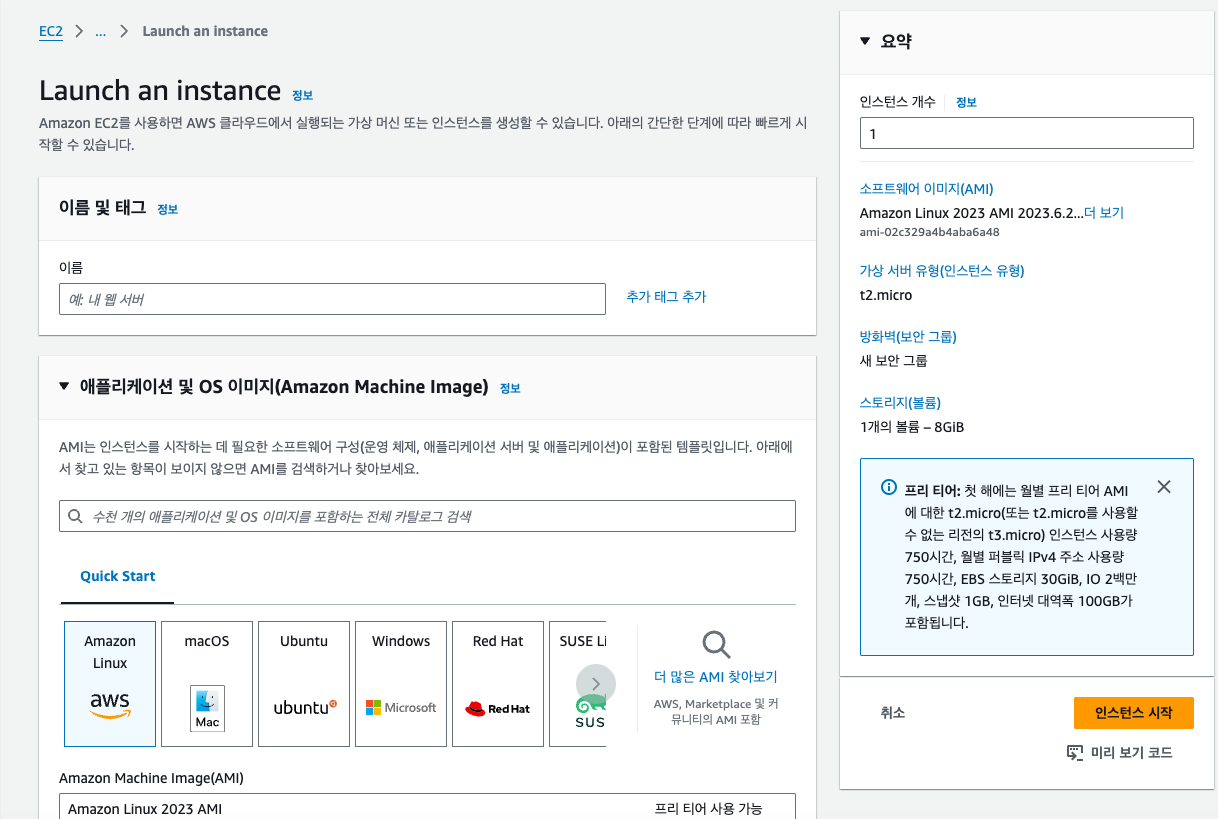The height and width of the screenshot is (819, 1218).
Task: Expand the breadcrumb ellipsis
Action: (x=100, y=31)
